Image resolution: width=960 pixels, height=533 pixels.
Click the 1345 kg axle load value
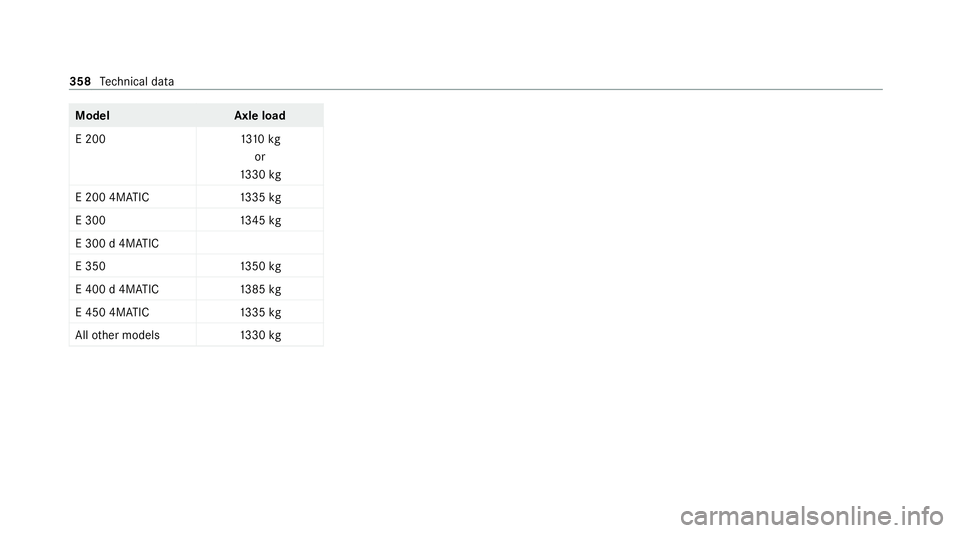[260, 220]
